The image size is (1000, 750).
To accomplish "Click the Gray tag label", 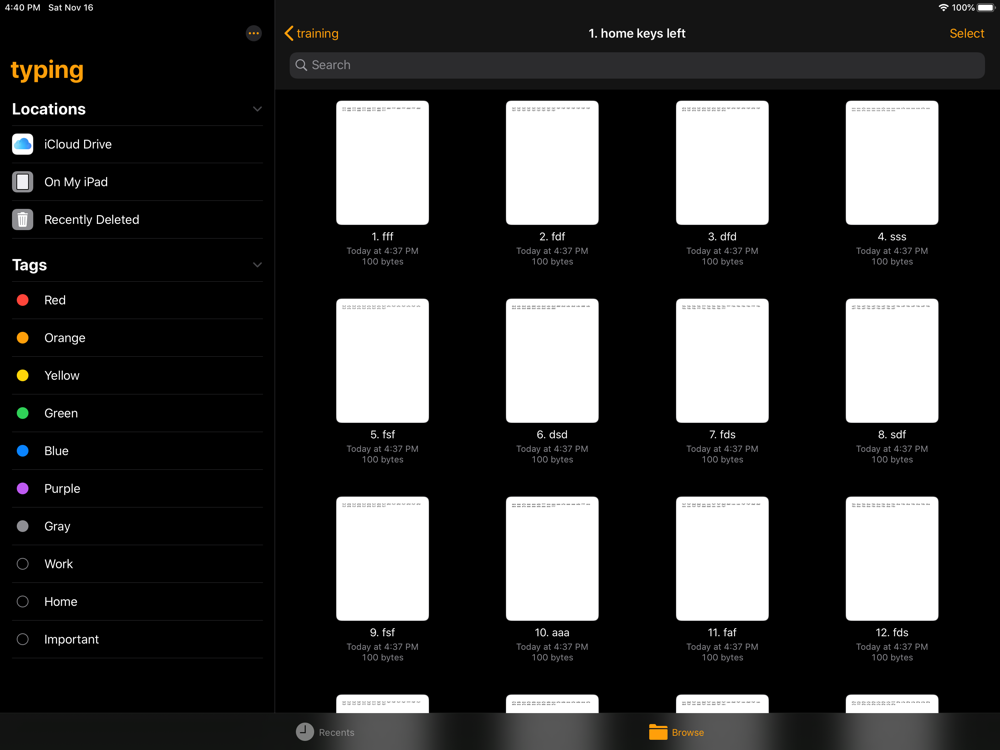I will tap(57, 526).
